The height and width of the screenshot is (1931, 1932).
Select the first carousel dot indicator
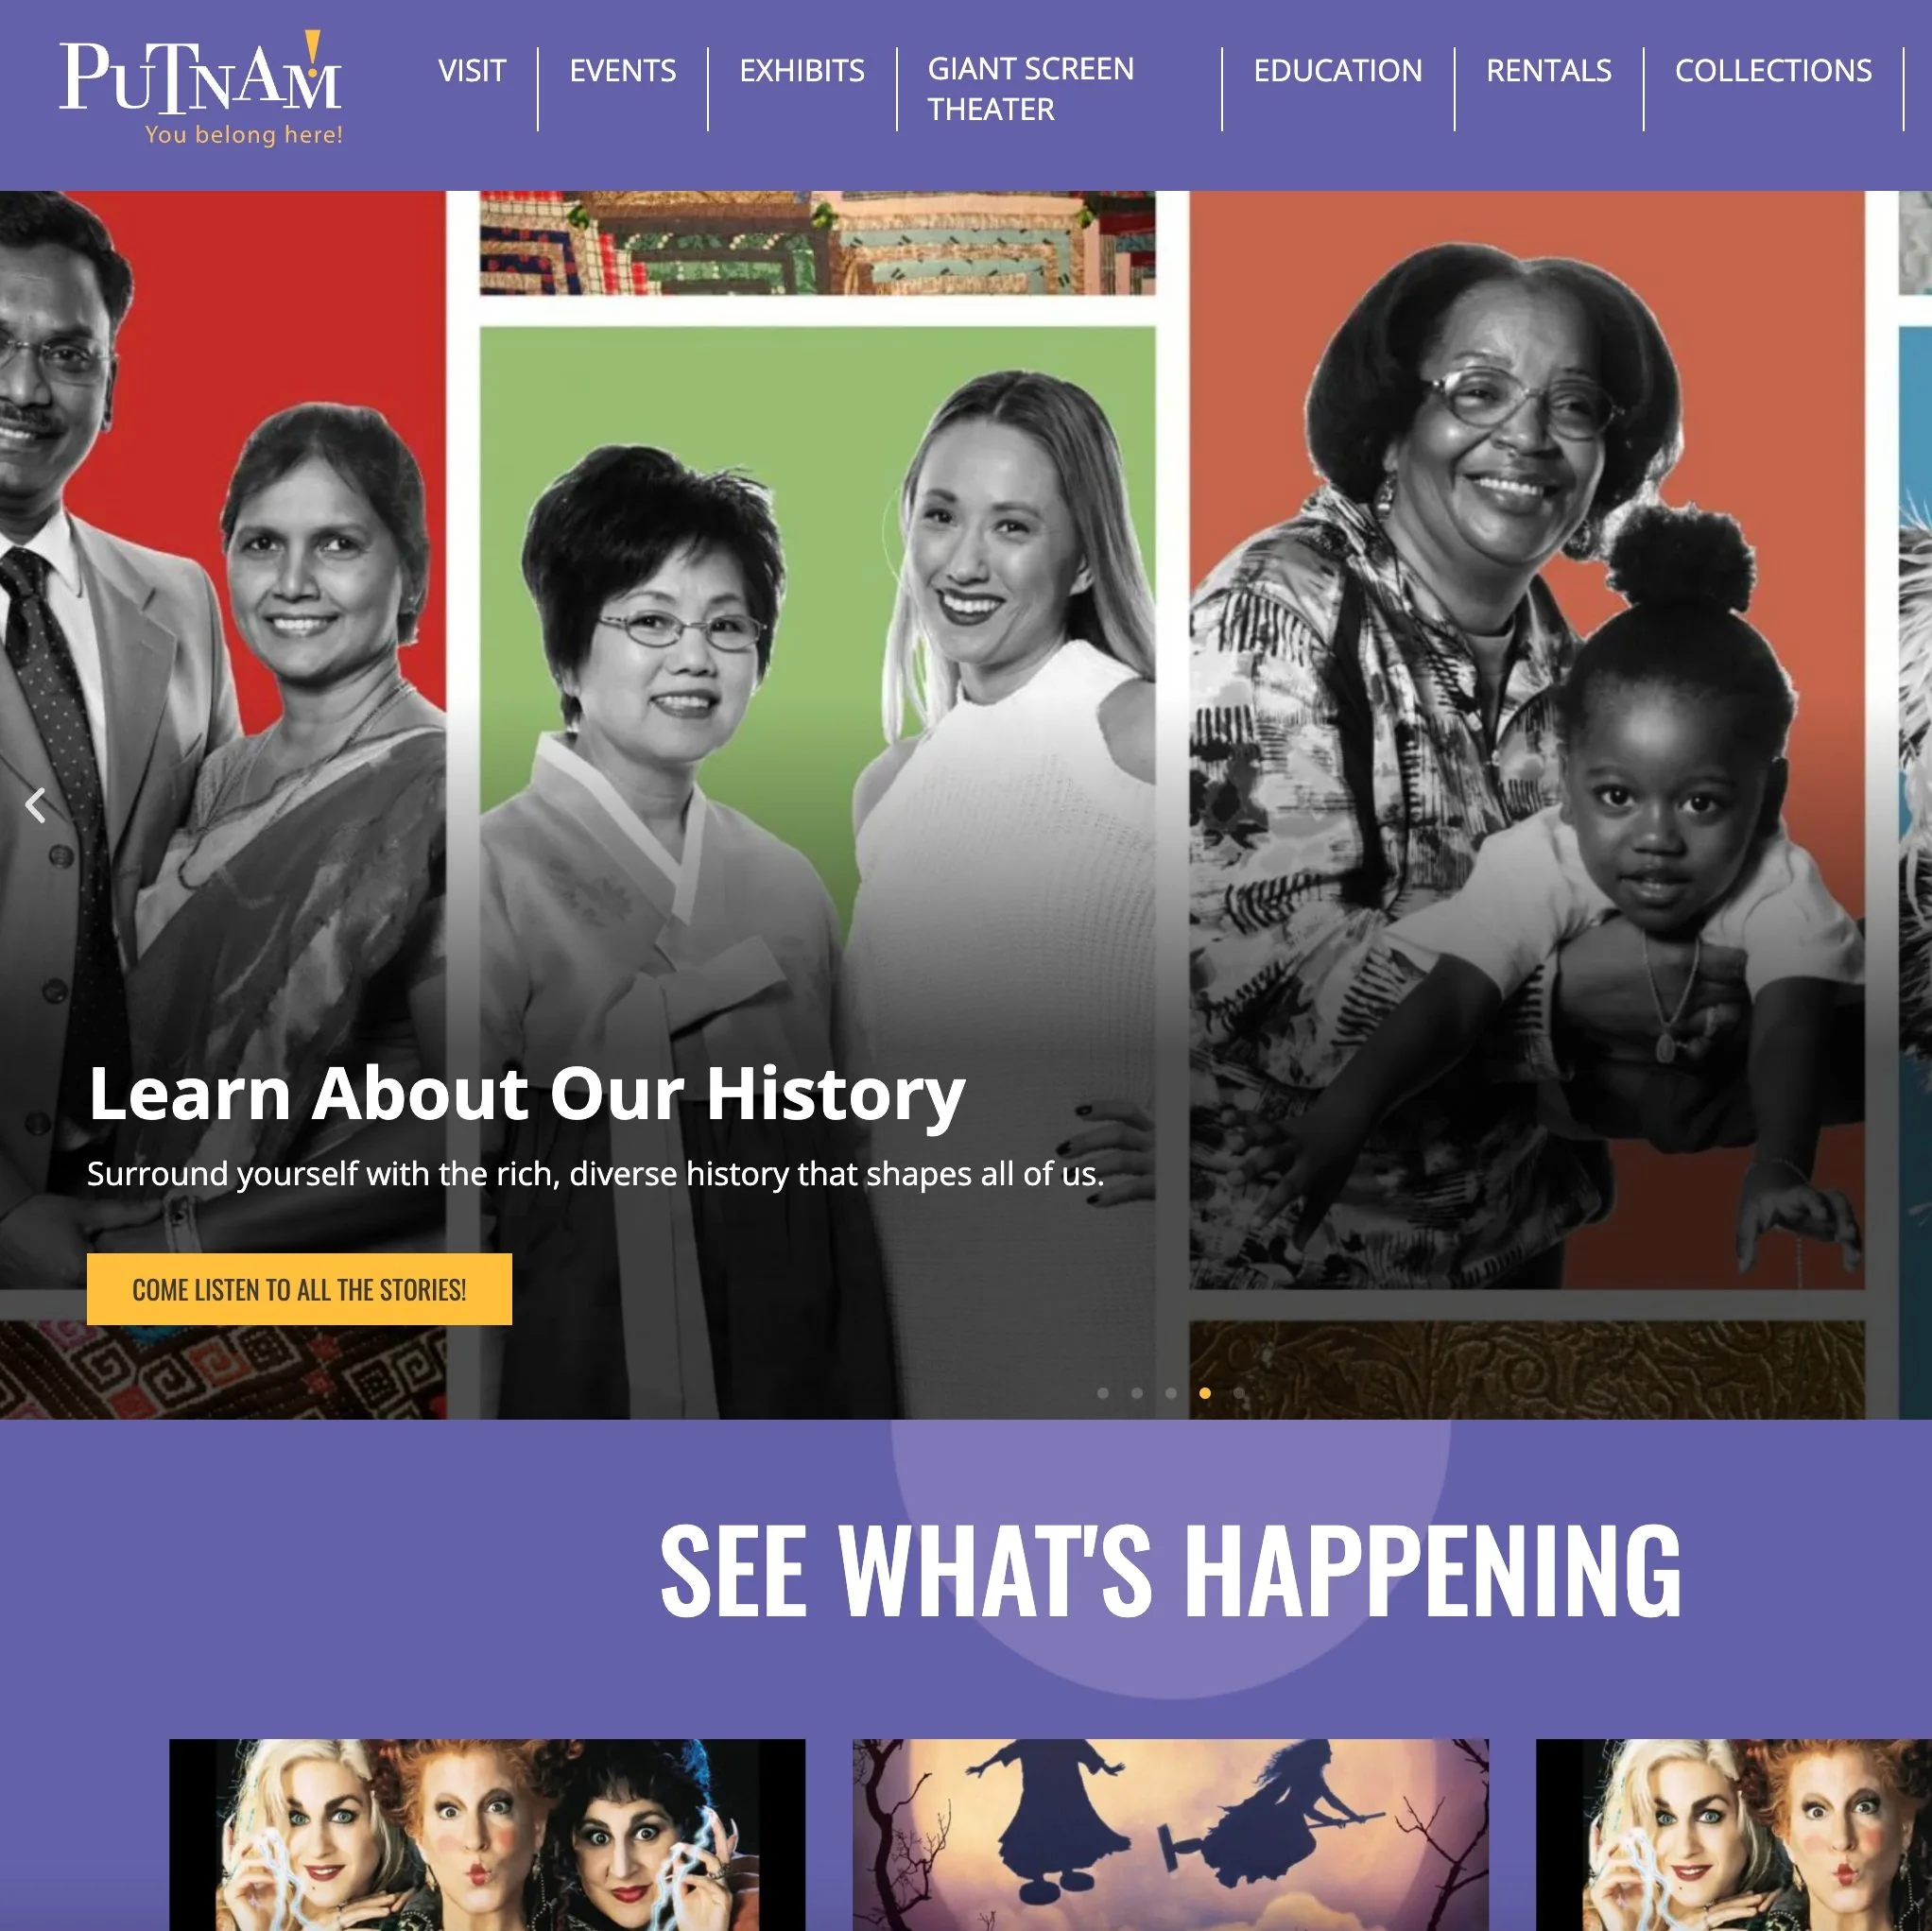(x=1103, y=1393)
